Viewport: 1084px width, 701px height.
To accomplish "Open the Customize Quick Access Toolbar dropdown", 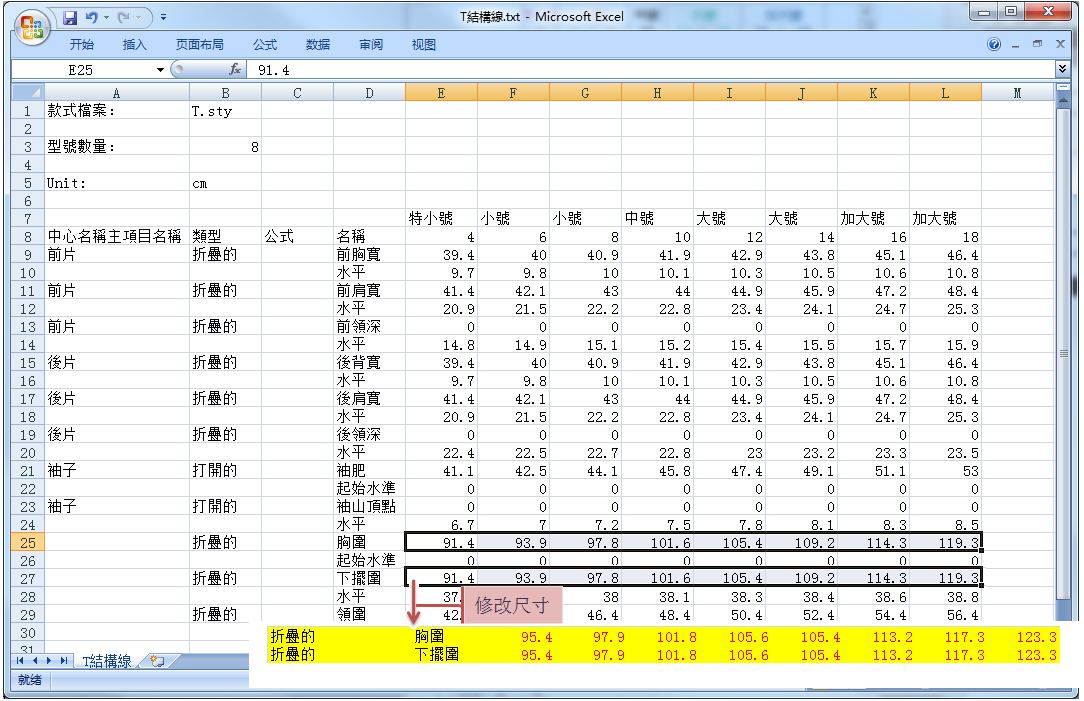I will 163,17.
